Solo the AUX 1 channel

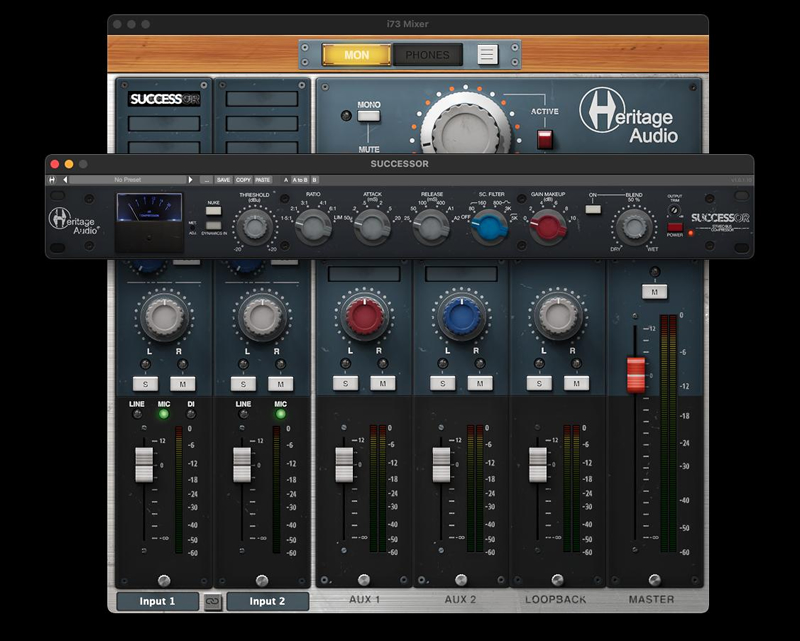click(x=345, y=383)
